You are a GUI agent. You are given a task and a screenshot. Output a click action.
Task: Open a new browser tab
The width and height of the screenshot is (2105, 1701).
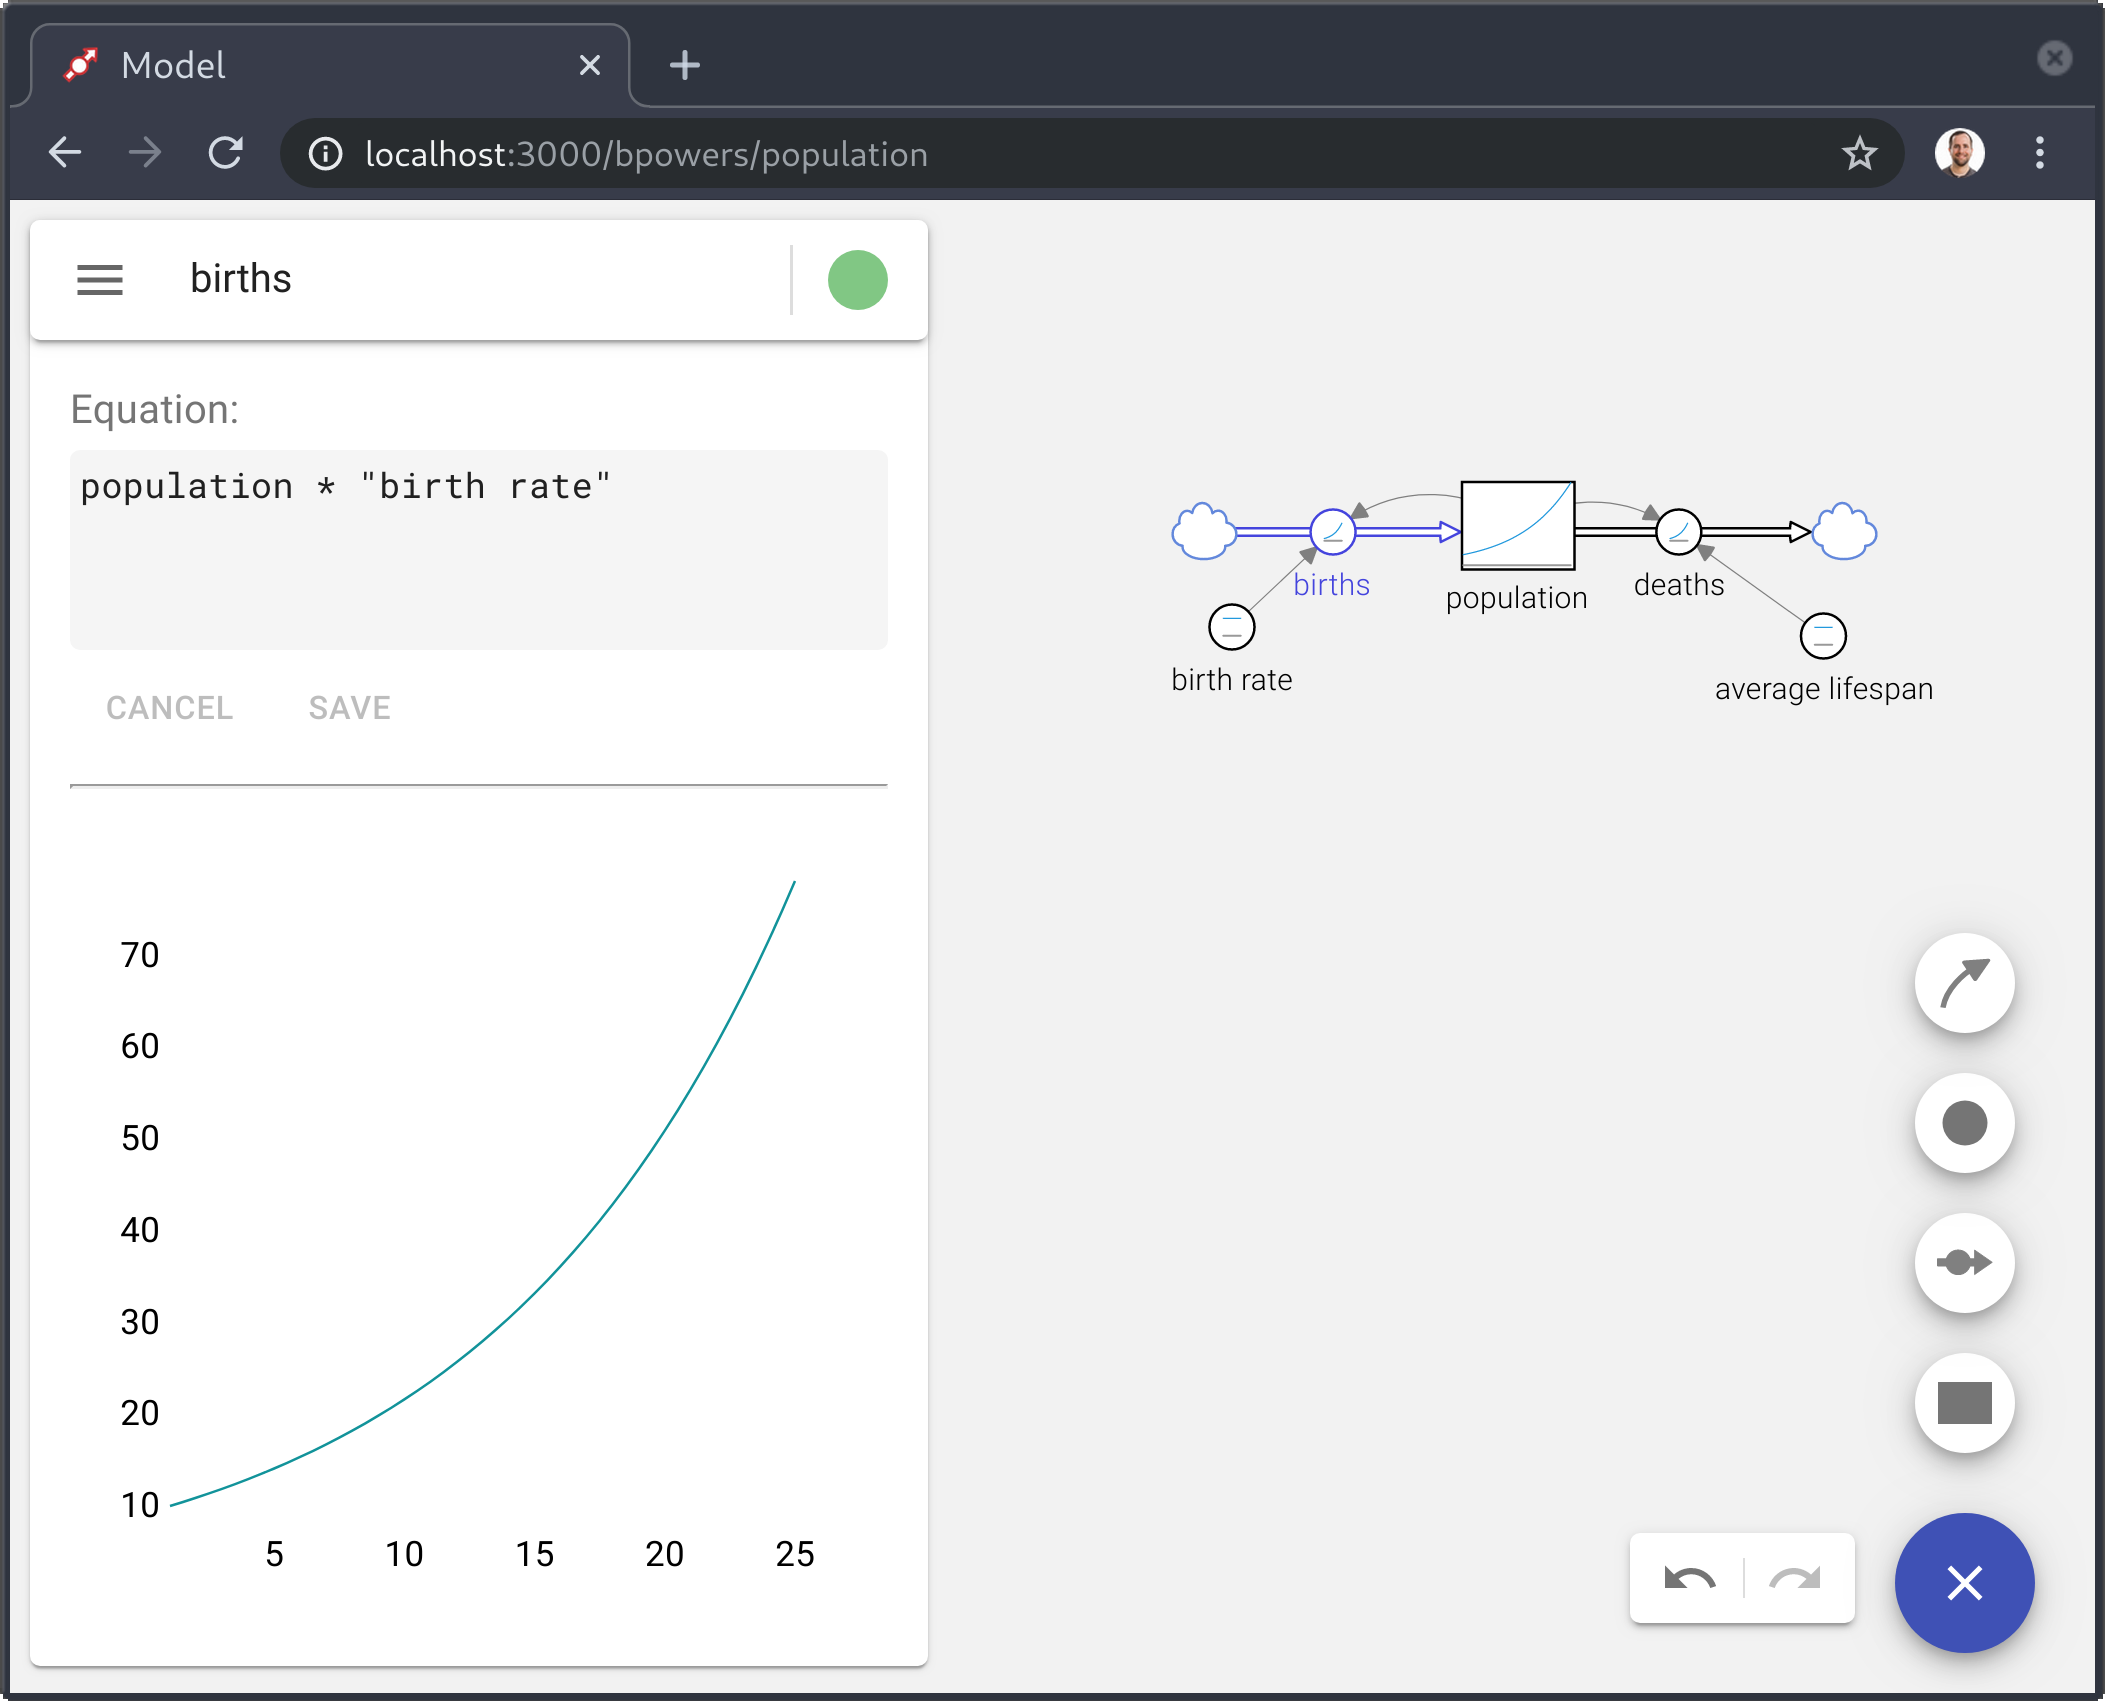(685, 66)
